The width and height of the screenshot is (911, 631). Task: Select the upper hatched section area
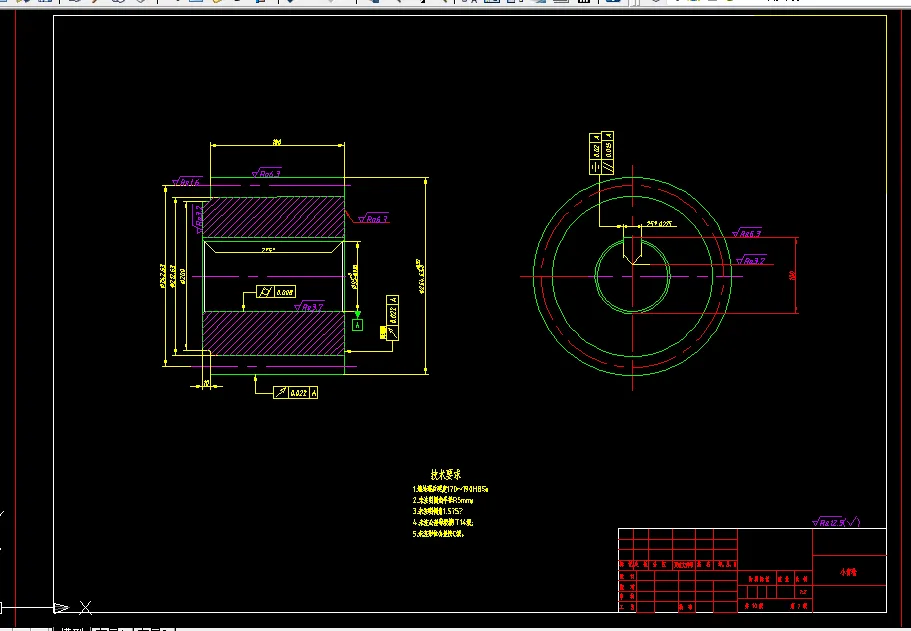(x=273, y=217)
